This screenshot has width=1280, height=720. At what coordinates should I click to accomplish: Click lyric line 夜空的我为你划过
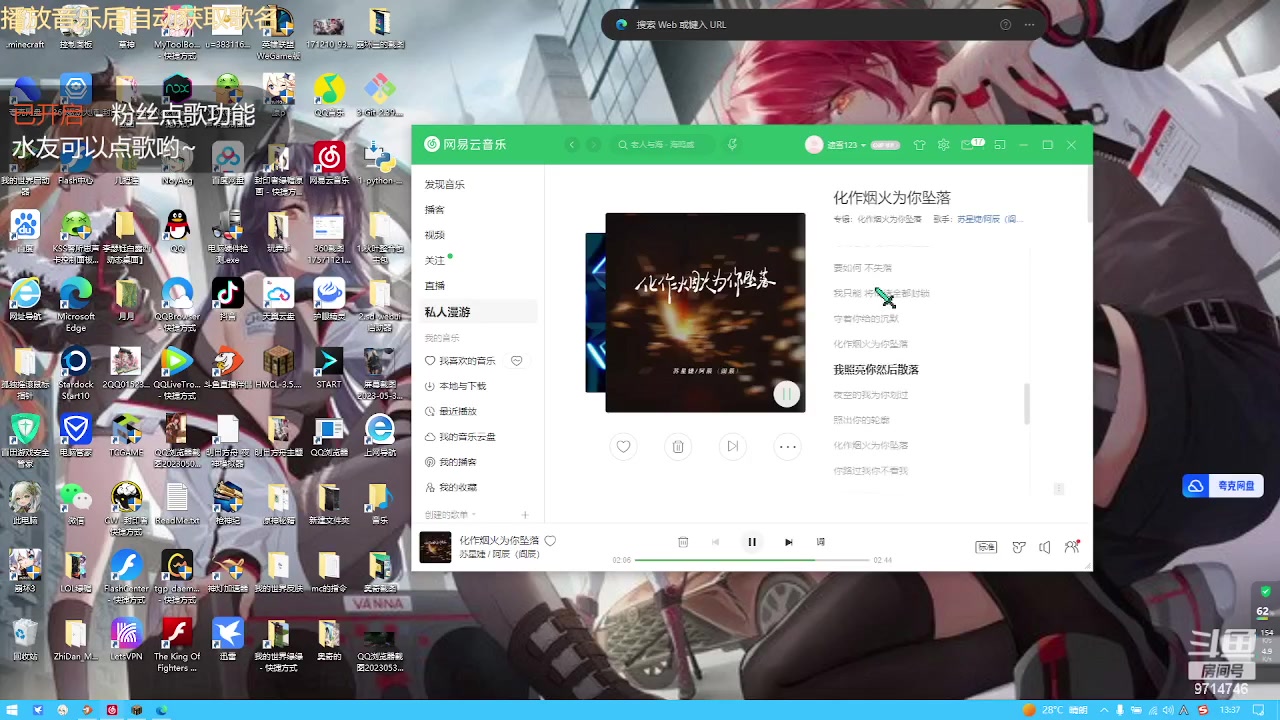[x=871, y=395]
